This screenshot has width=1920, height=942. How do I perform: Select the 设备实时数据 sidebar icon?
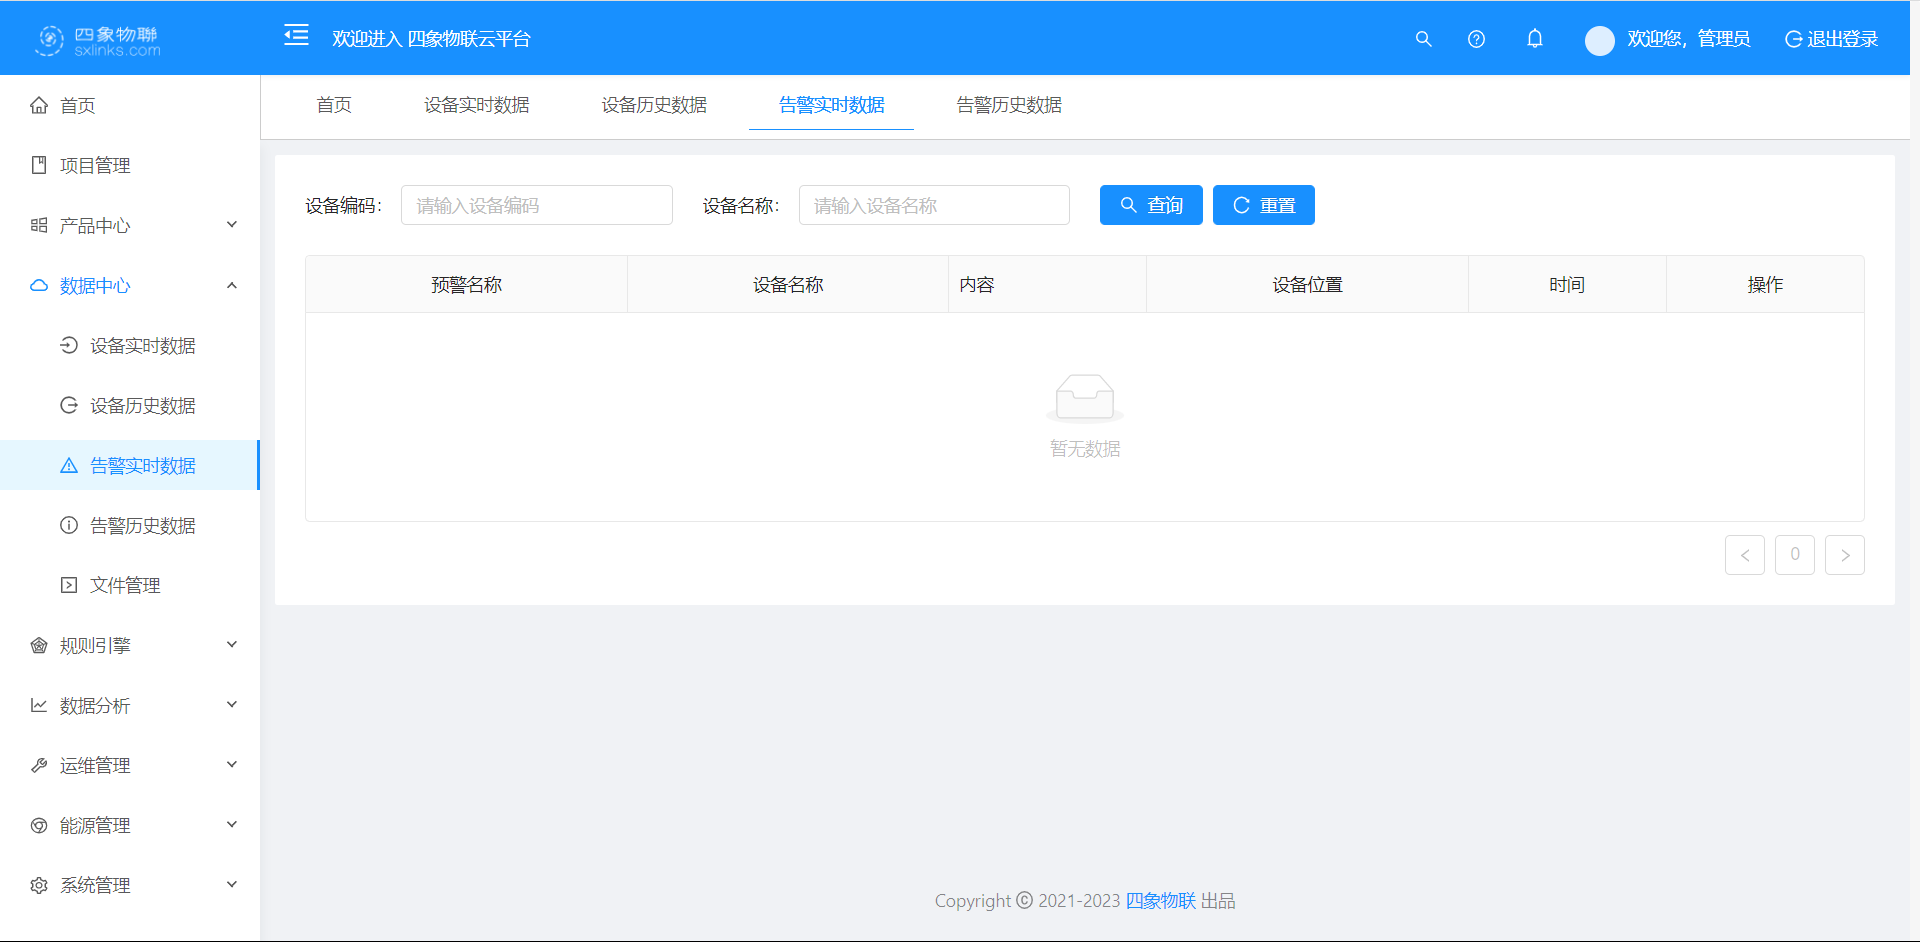pyautogui.click(x=68, y=345)
